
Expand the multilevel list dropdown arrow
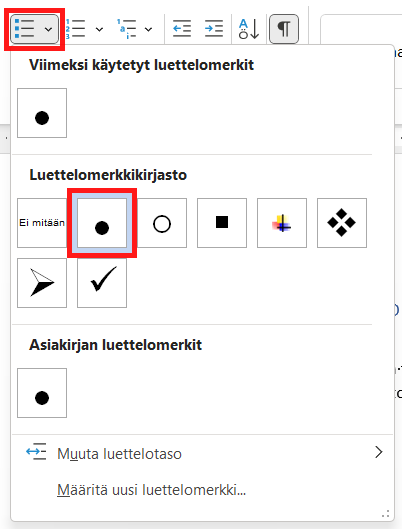(148, 29)
